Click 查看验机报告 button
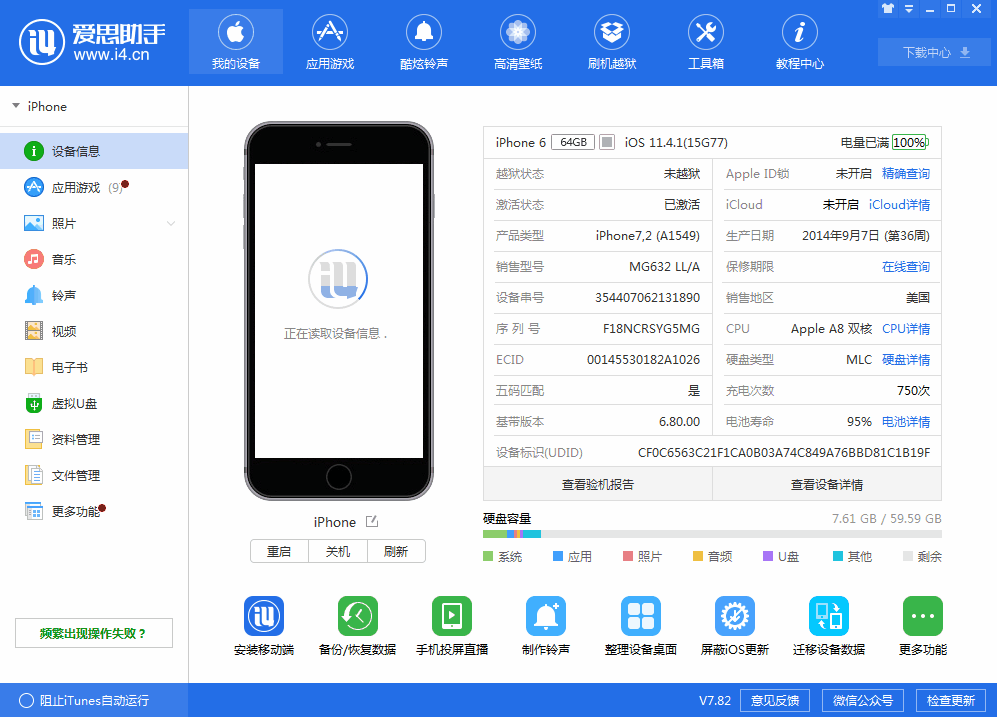The height and width of the screenshot is (717, 997). (598, 484)
